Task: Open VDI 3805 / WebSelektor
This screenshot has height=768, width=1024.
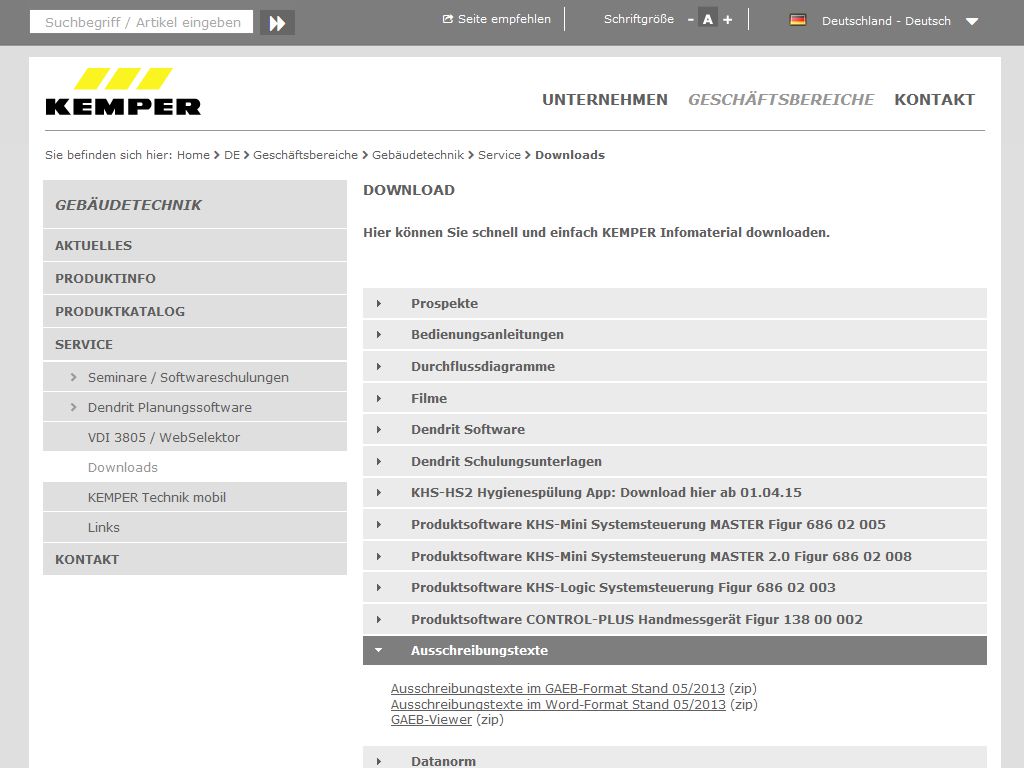Action: pos(195,438)
